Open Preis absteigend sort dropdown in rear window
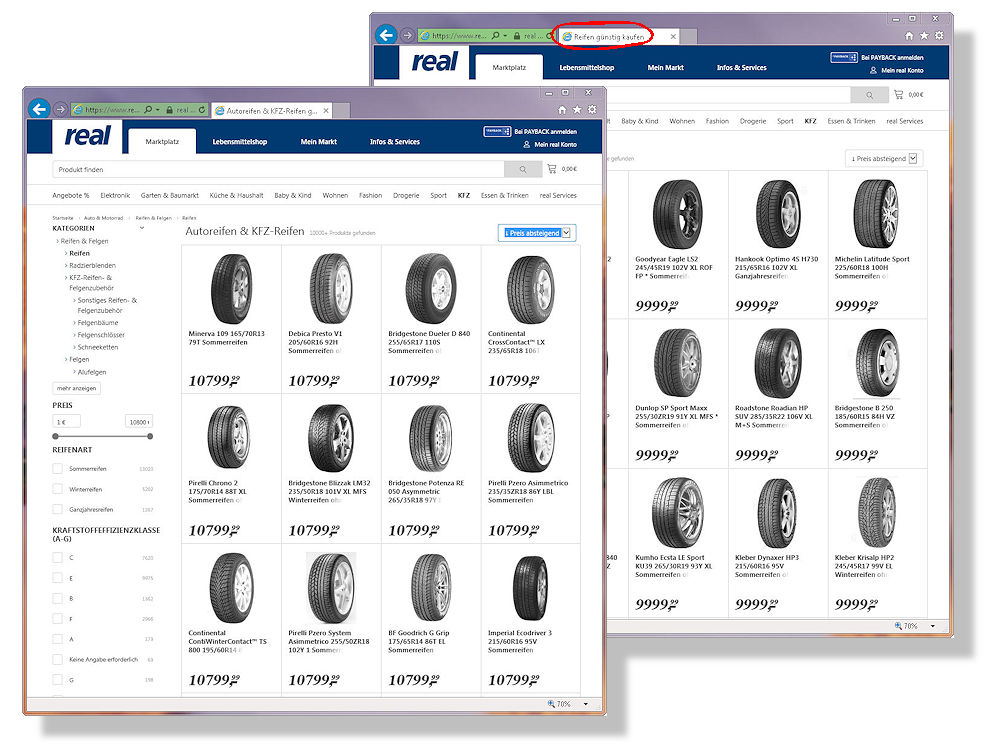Image resolution: width=1000 pixels, height=750 pixels. pos(884,158)
